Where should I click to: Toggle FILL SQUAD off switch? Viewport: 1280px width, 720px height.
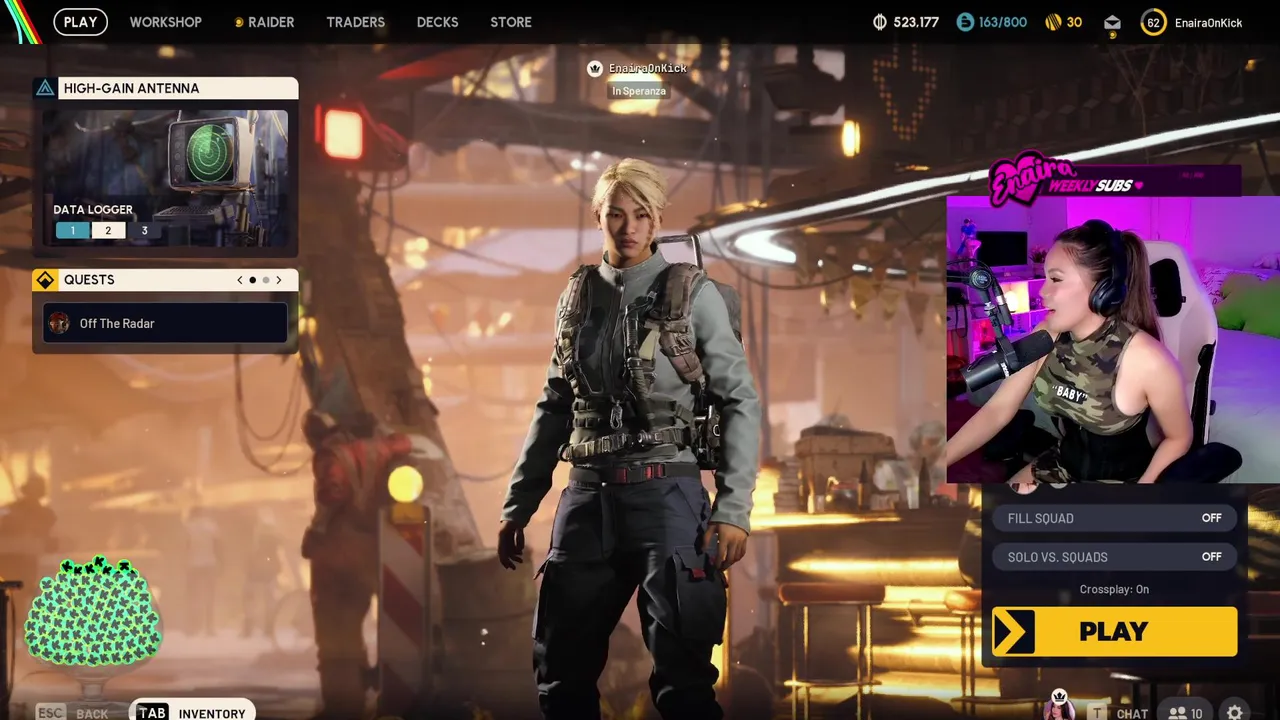1114,518
